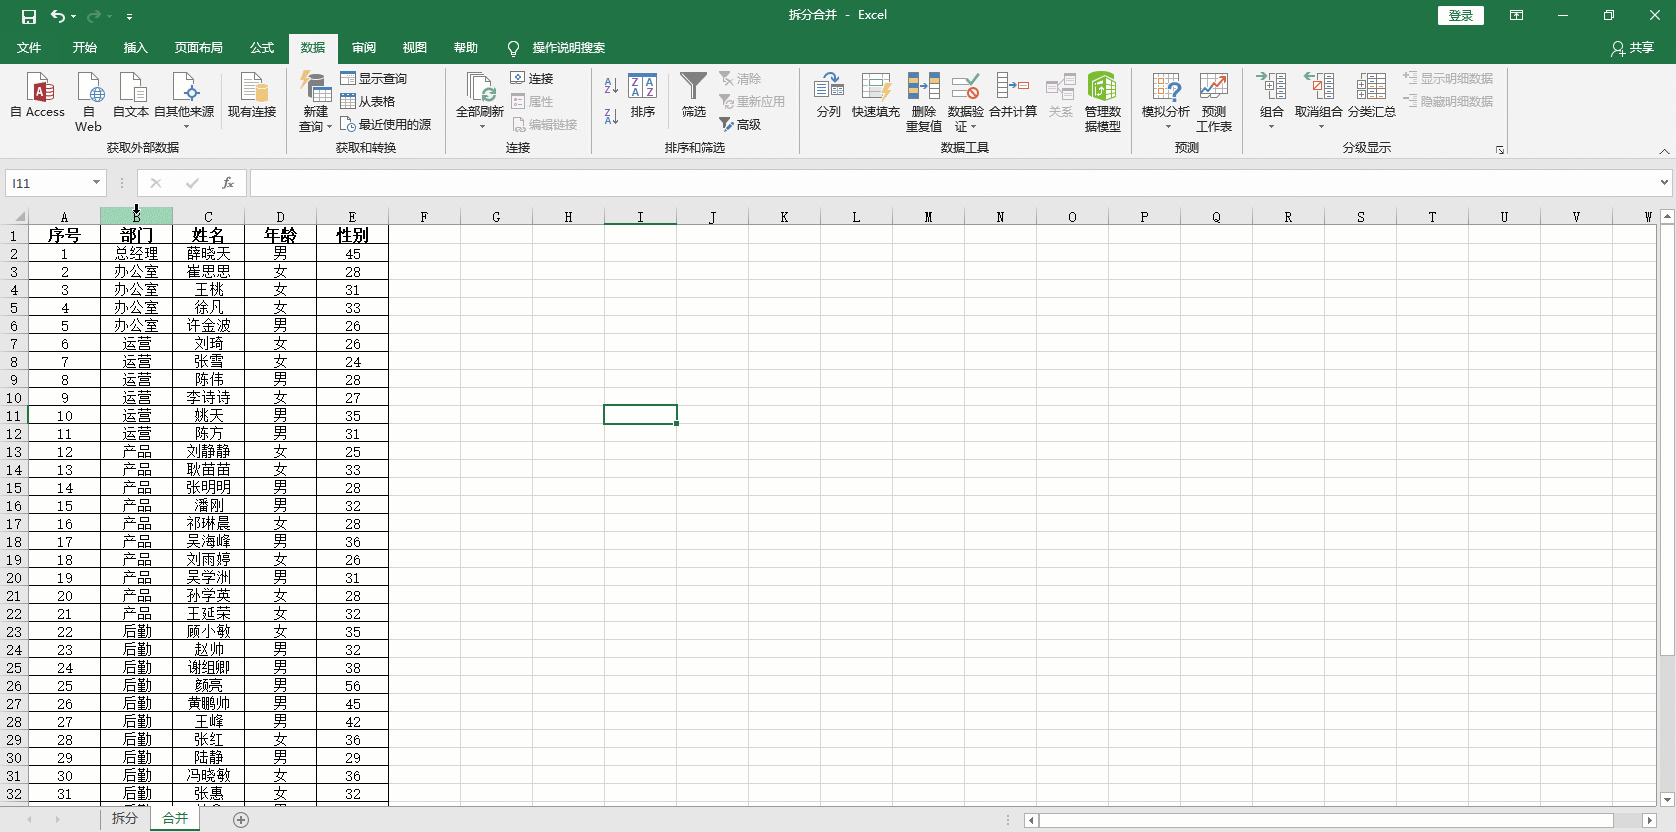Sort ascending A to Z

611,86
